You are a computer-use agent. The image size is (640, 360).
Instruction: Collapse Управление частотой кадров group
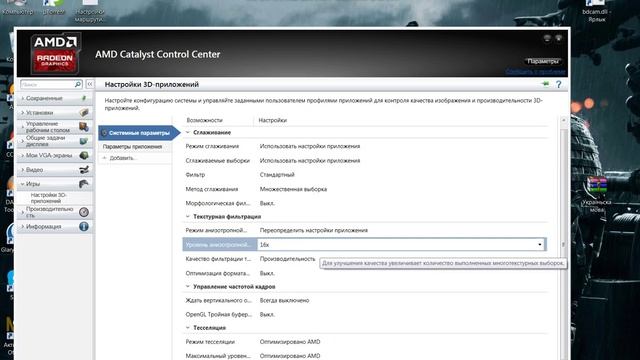coord(188,287)
